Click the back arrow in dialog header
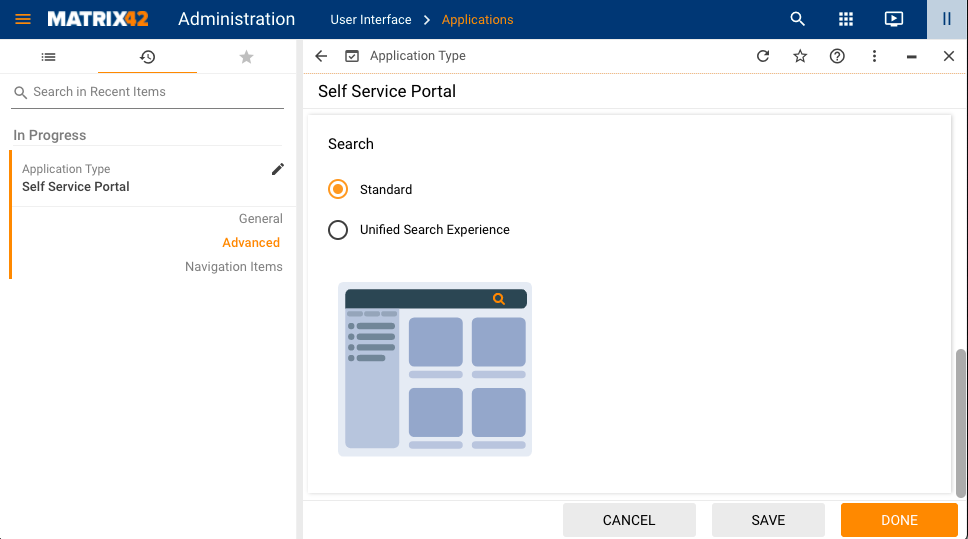The width and height of the screenshot is (968, 539). [x=321, y=56]
